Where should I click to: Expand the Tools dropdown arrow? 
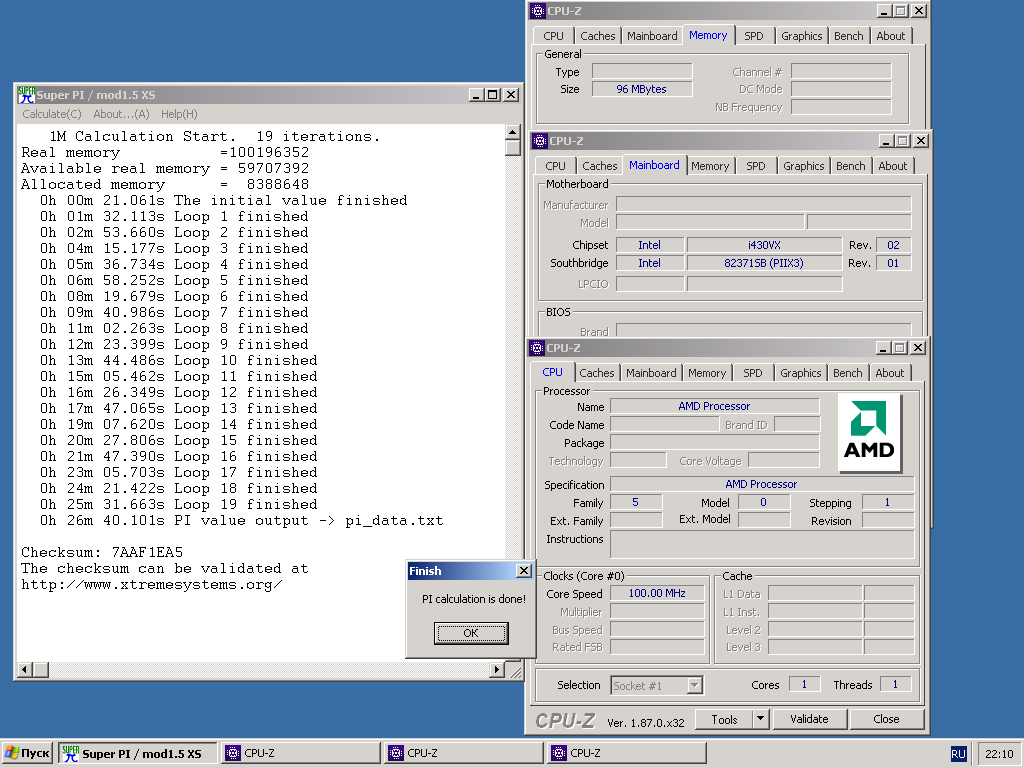point(760,719)
